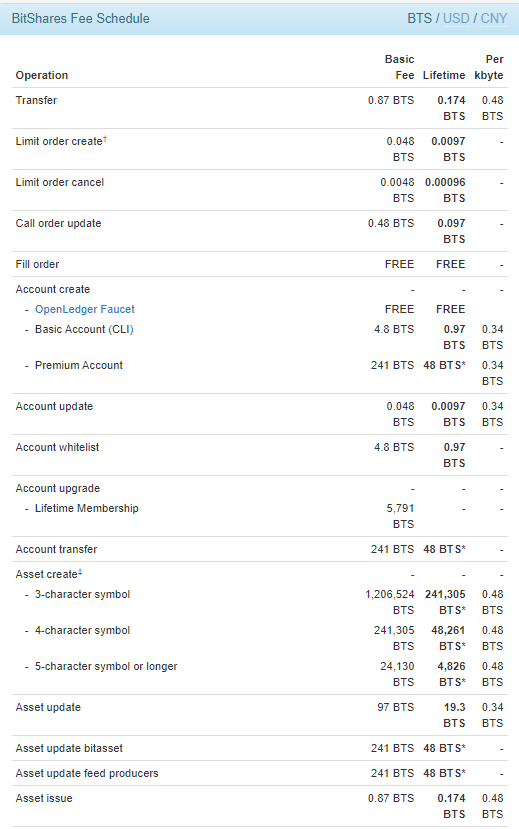Click the 4.8 BTS Account whitelist basic fee
Screen dimensions: 519x829
[x=394, y=447]
